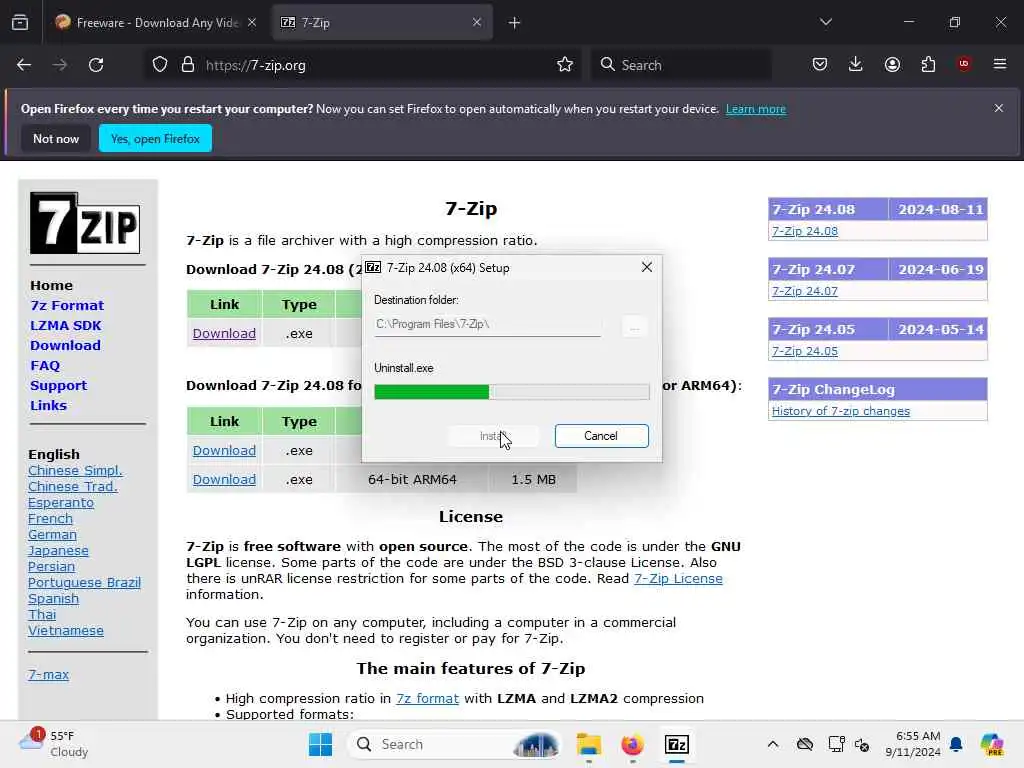Open the Download sidebar menu link
This screenshot has width=1024, height=768.
click(x=65, y=345)
